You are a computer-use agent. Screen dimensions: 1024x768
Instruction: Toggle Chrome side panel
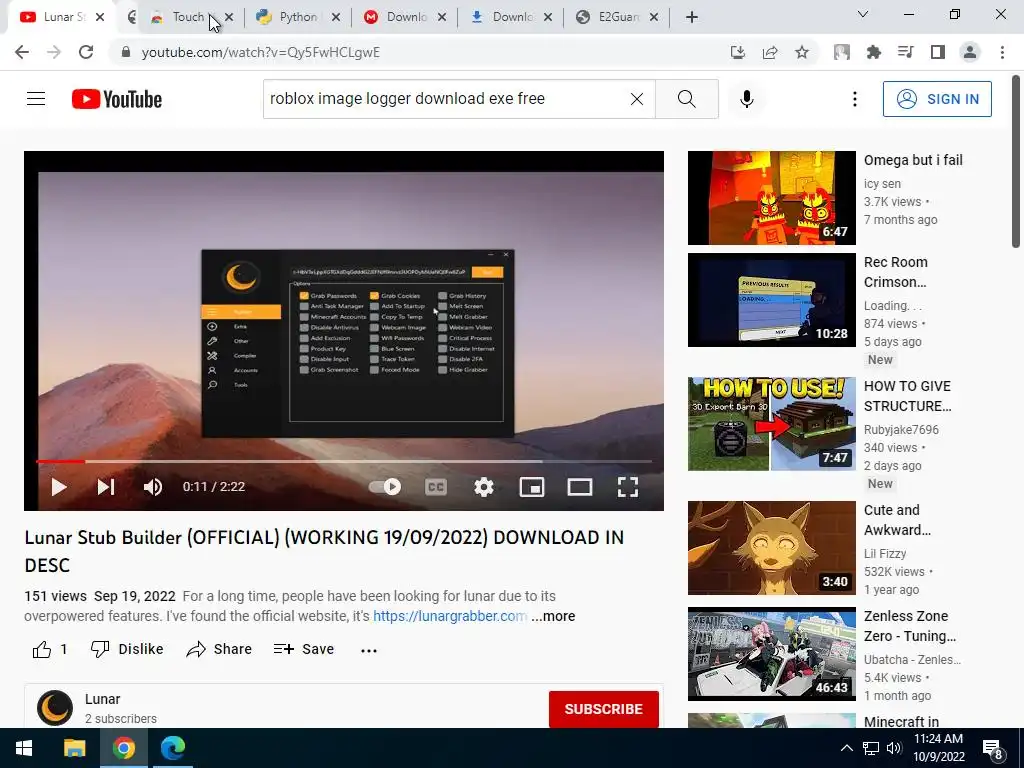pos(938,52)
